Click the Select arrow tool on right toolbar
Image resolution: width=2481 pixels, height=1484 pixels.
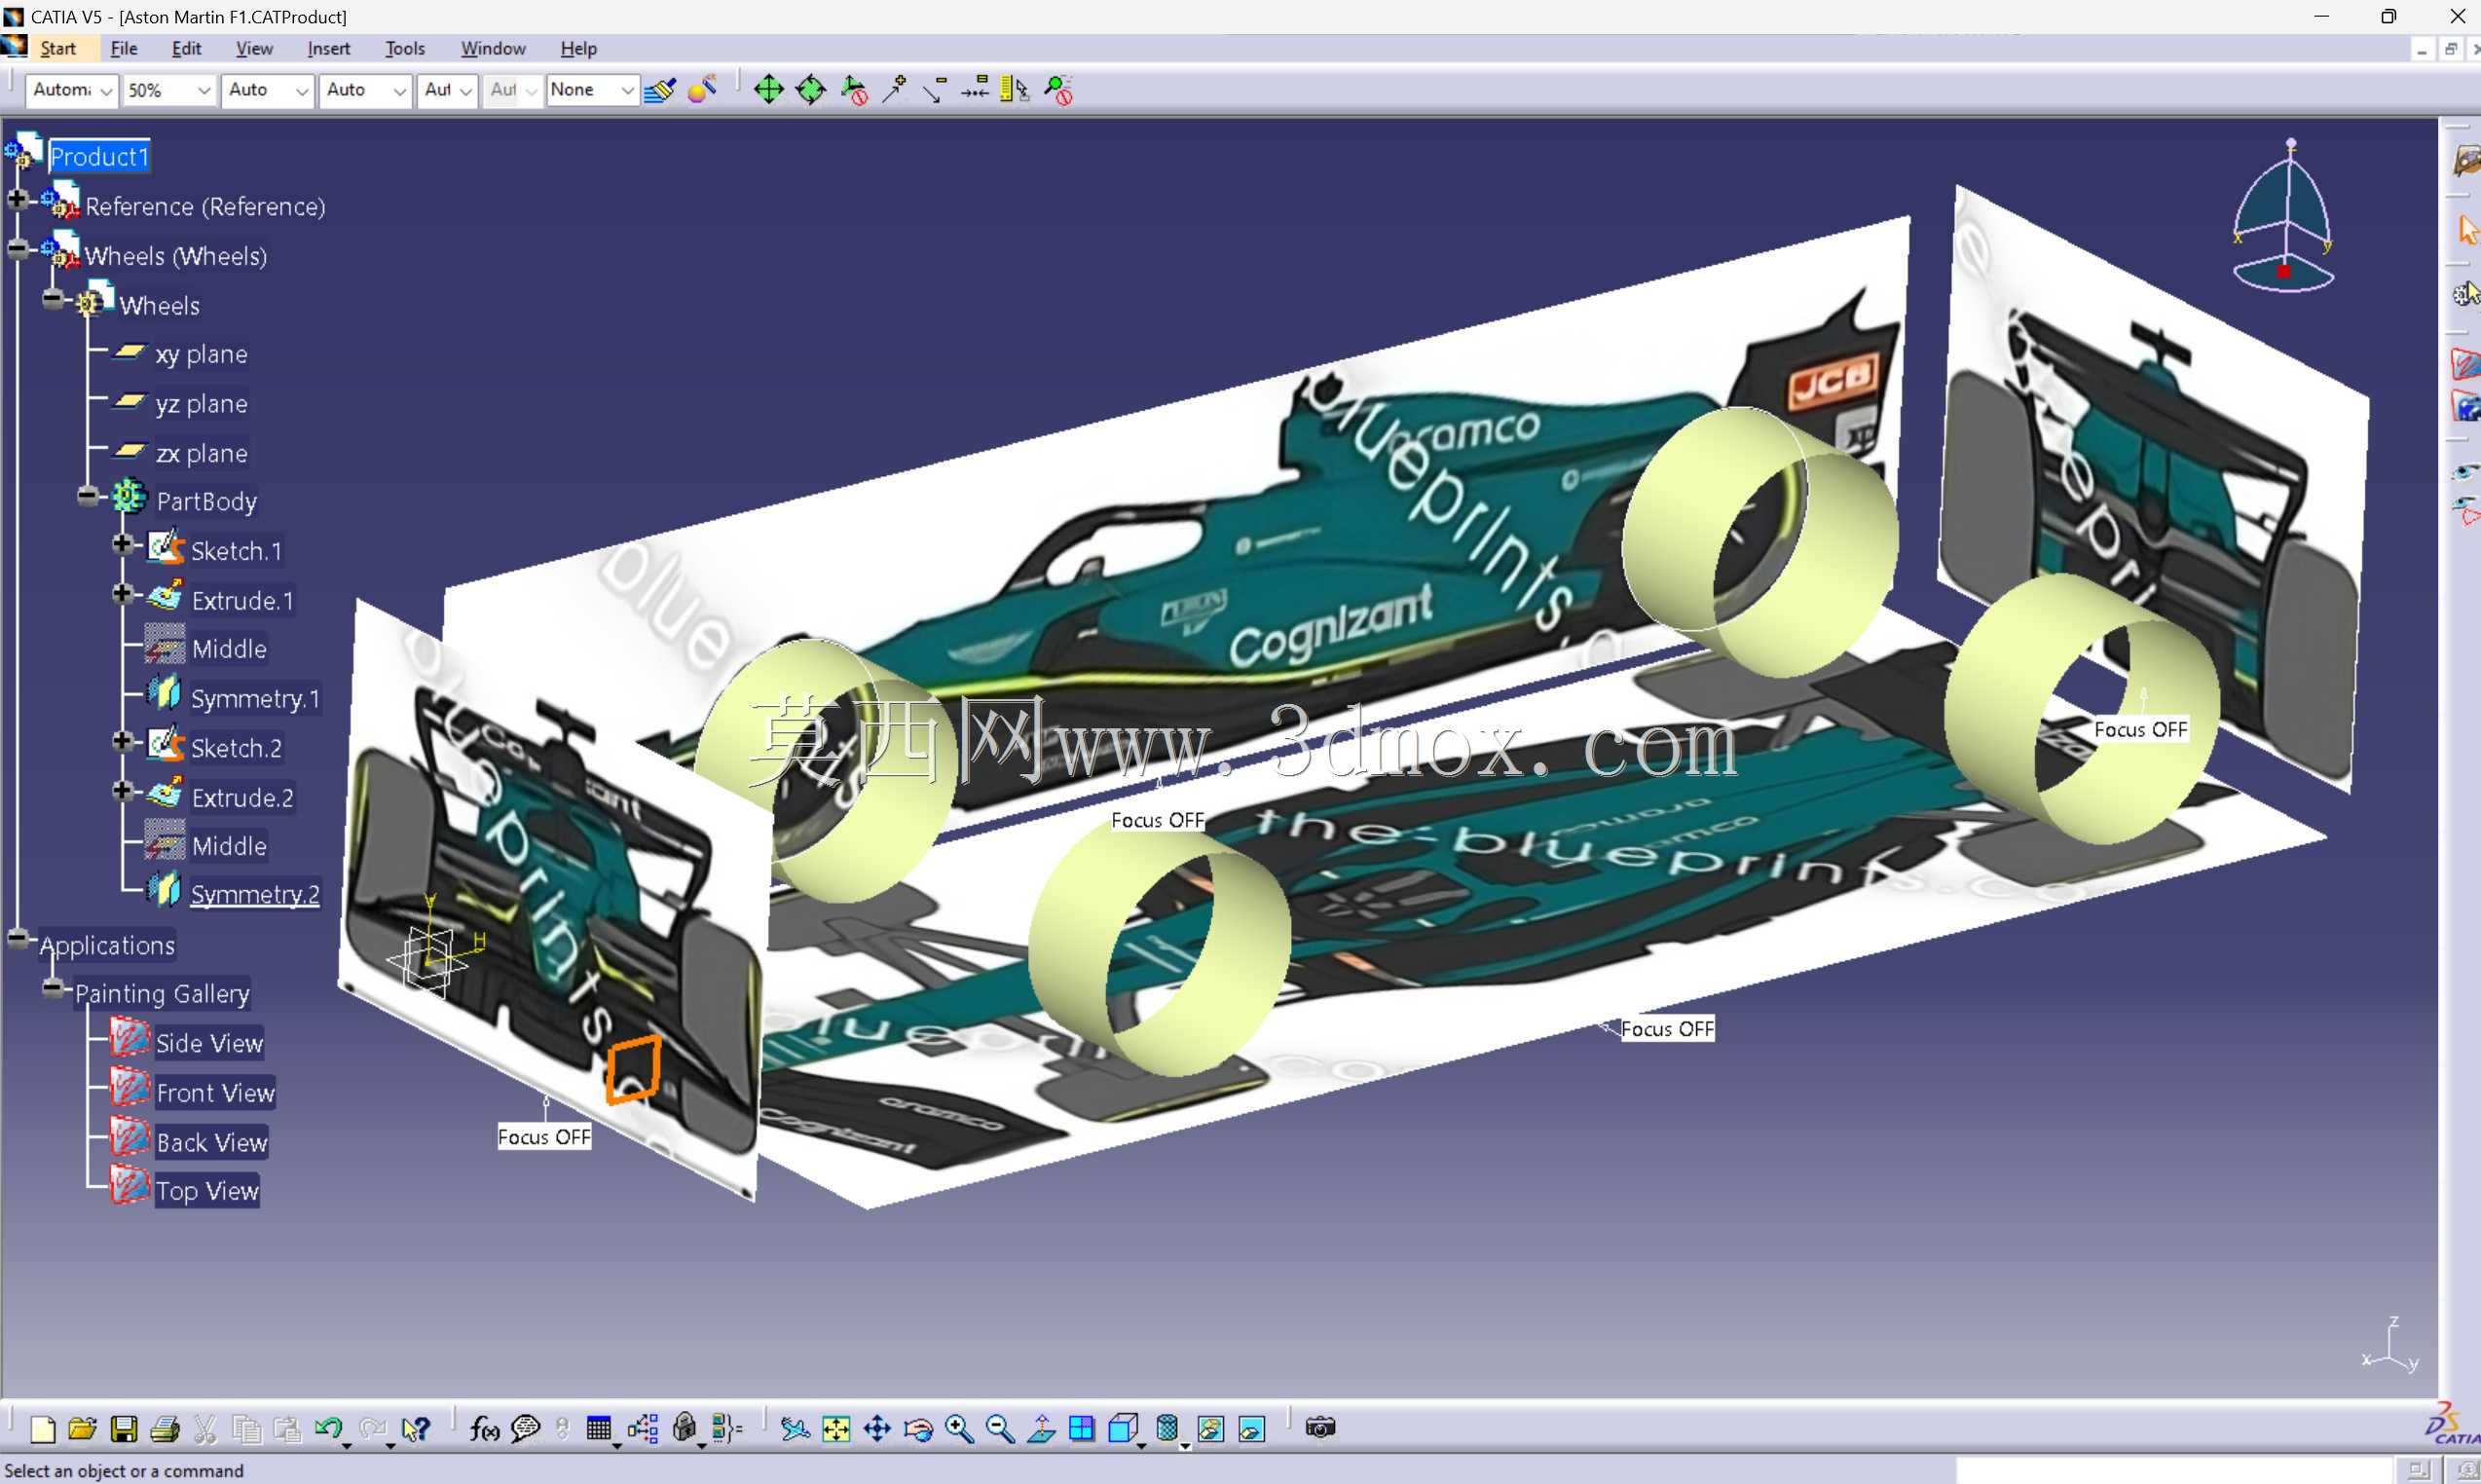tap(2468, 230)
